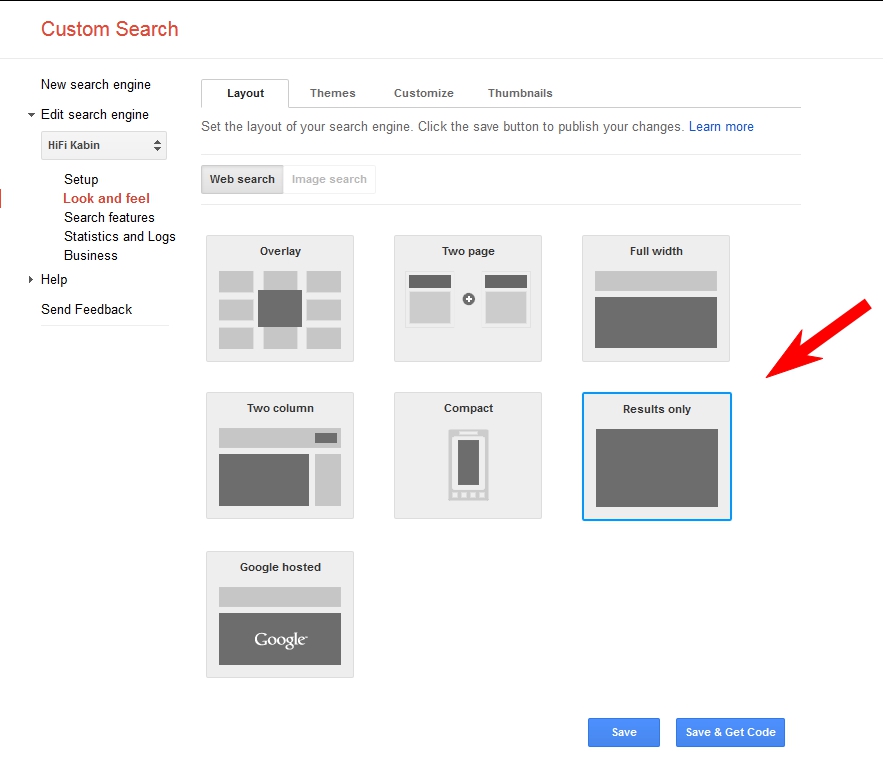Open the Send Feedback page
Image resolution: width=892 pixels, height=768 pixels.
coord(86,309)
